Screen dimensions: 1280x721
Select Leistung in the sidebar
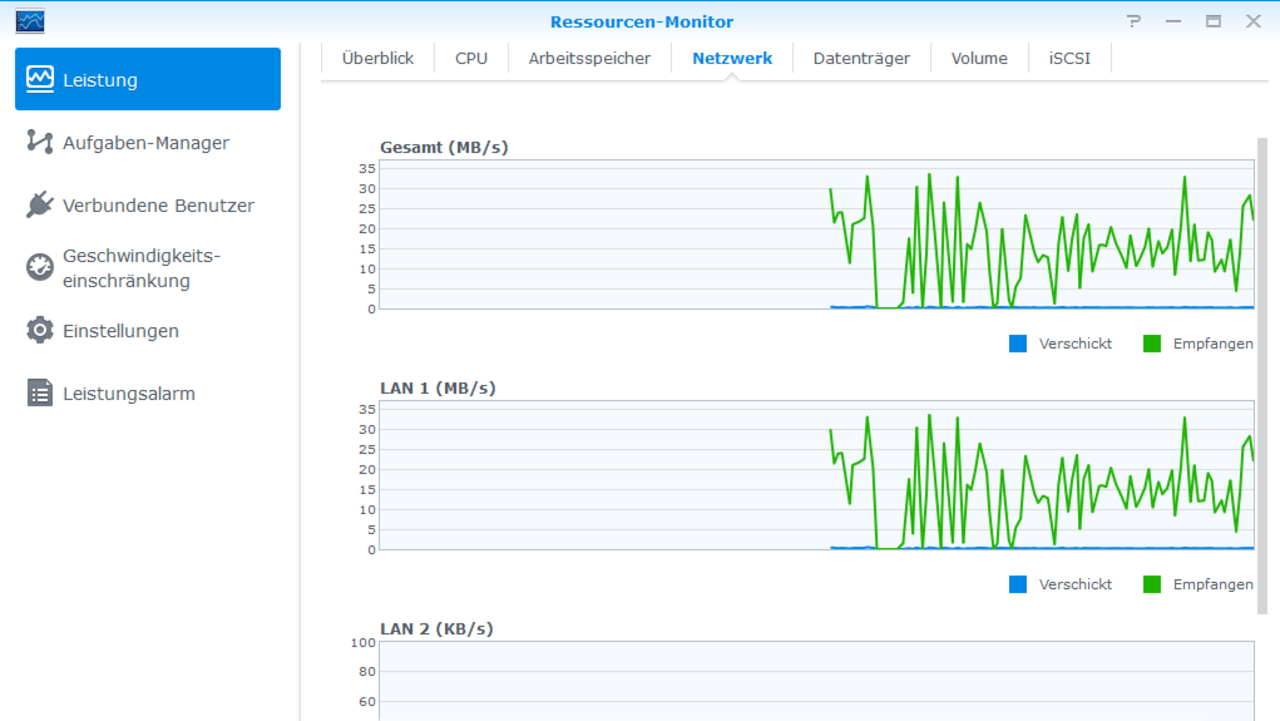(x=148, y=79)
